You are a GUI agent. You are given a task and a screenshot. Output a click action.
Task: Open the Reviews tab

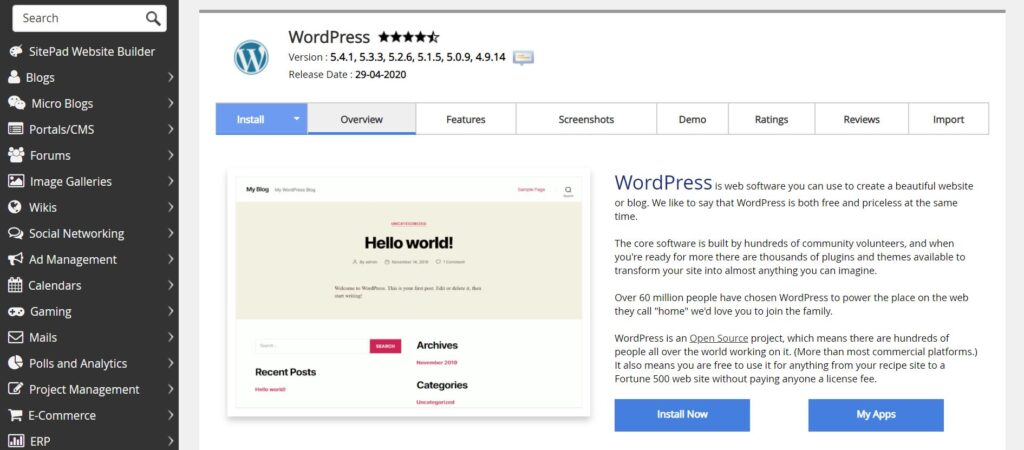(x=861, y=119)
